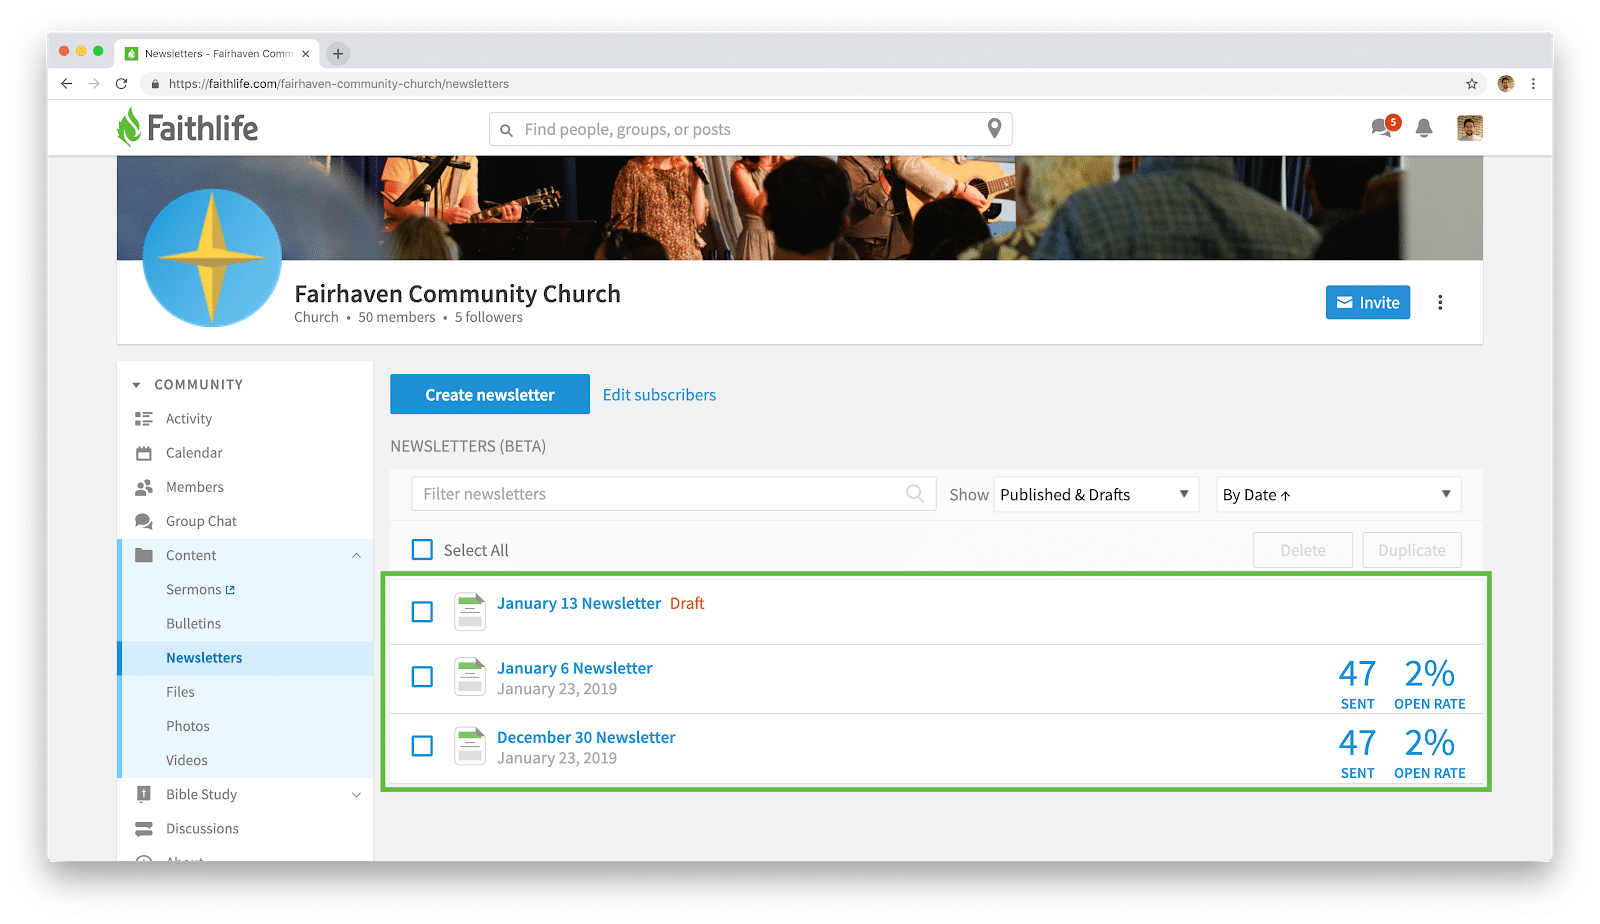Click the magnifier in Filter newsletters field

pos(914,493)
